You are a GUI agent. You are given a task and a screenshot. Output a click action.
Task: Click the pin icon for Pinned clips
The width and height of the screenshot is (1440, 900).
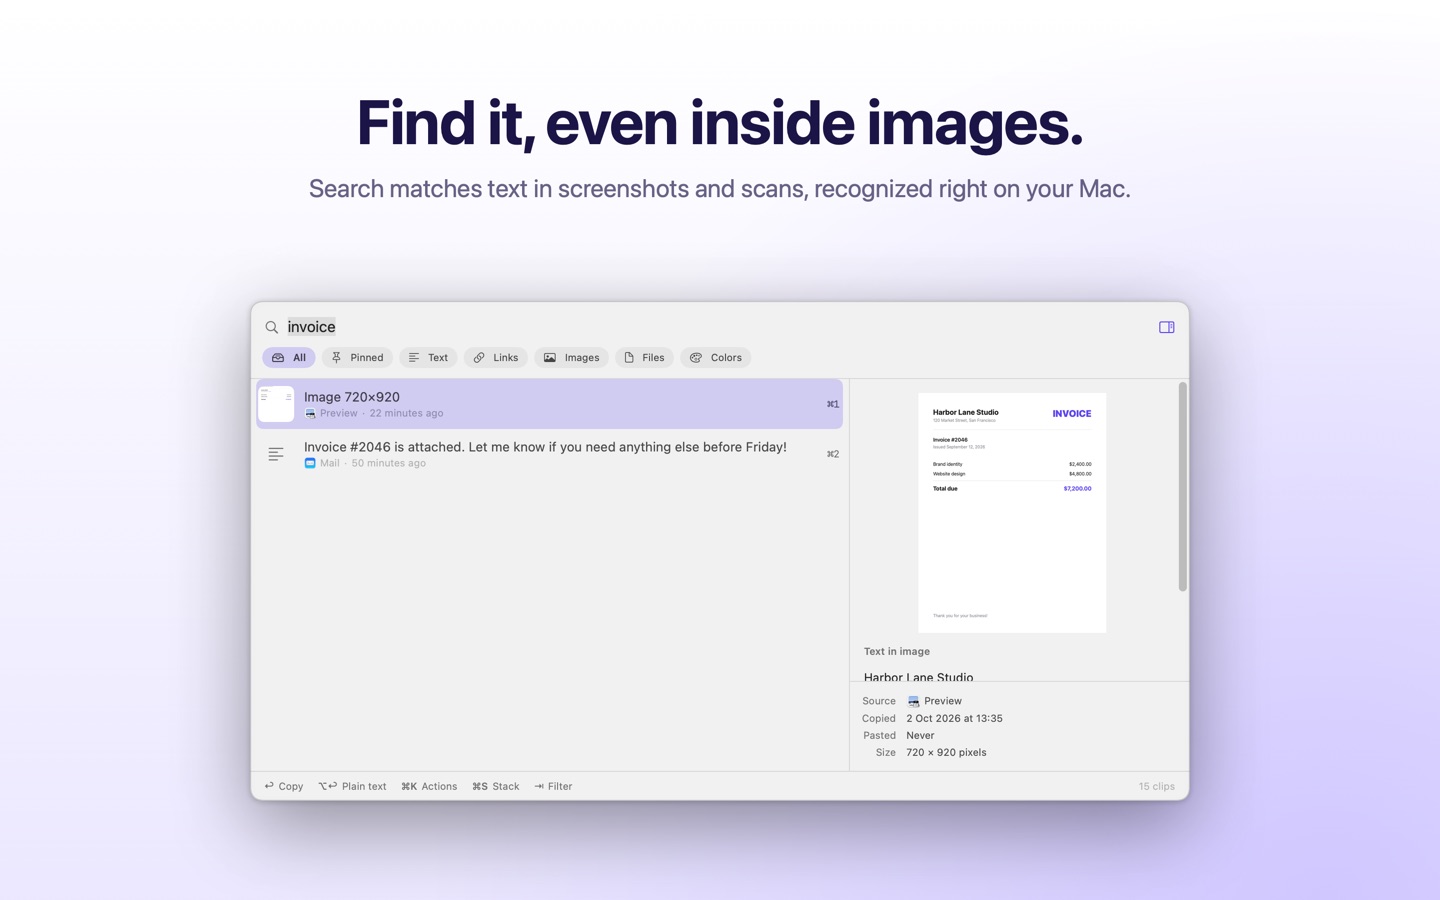[x=337, y=357]
